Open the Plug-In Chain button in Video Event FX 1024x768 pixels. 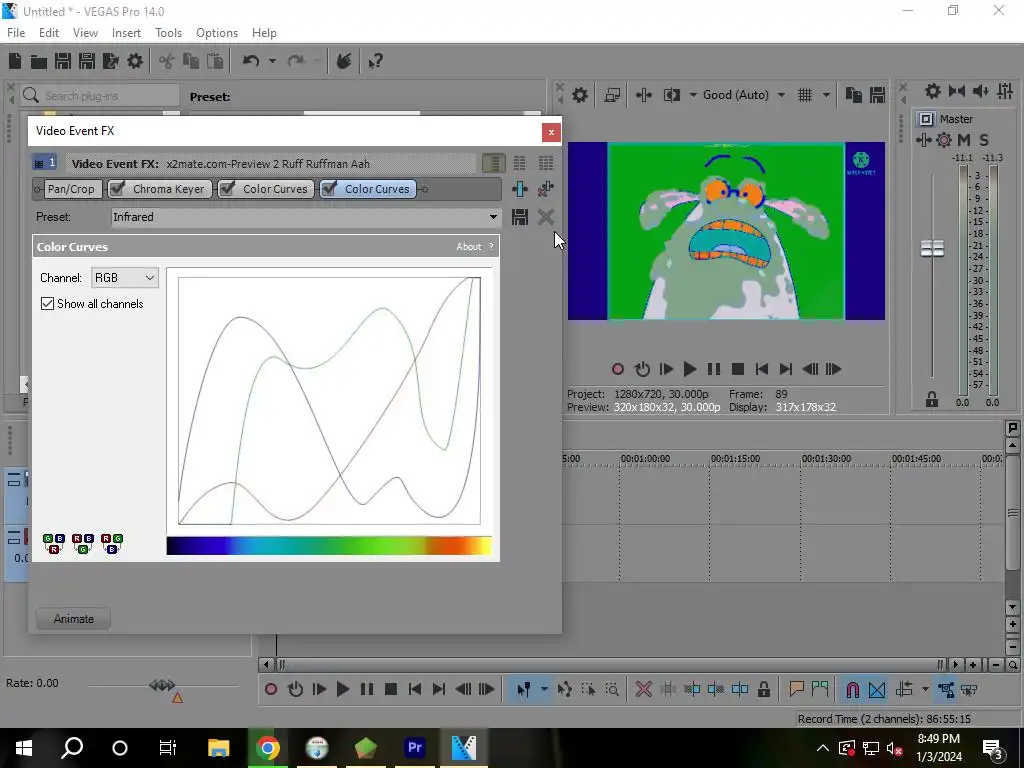(520, 189)
